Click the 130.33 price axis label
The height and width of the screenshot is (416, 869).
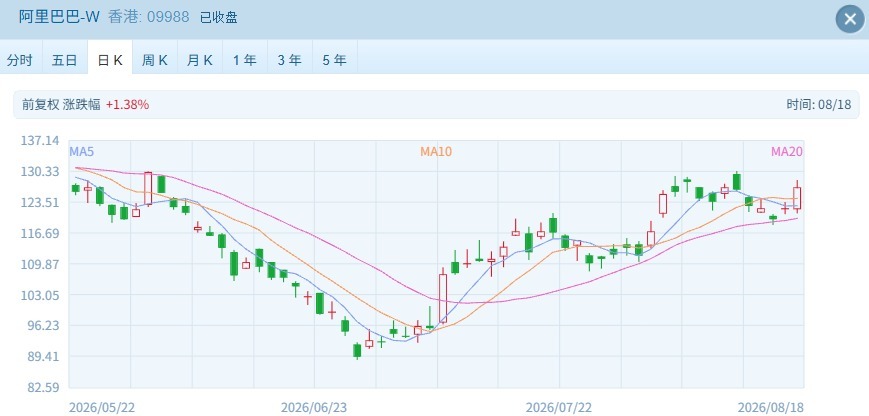point(39,172)
